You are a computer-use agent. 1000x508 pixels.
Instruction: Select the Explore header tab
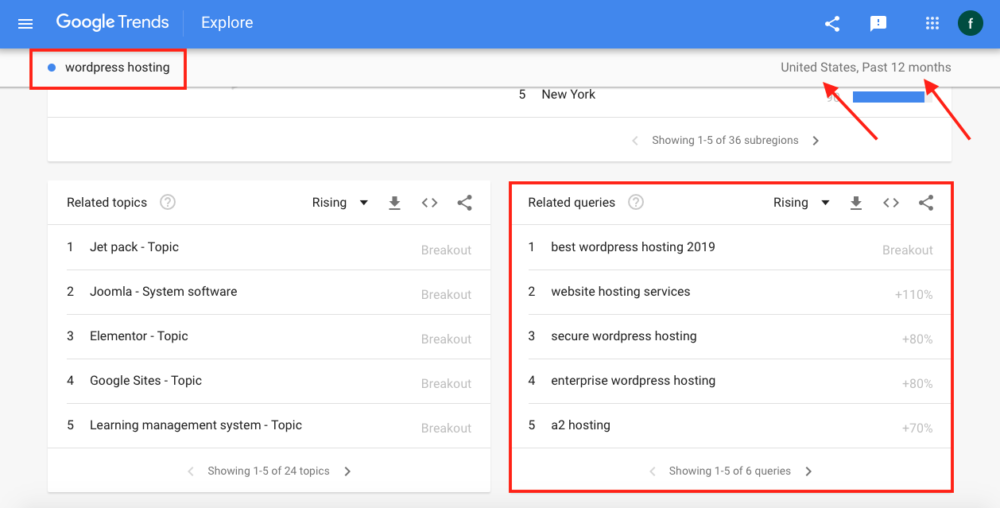227,23
